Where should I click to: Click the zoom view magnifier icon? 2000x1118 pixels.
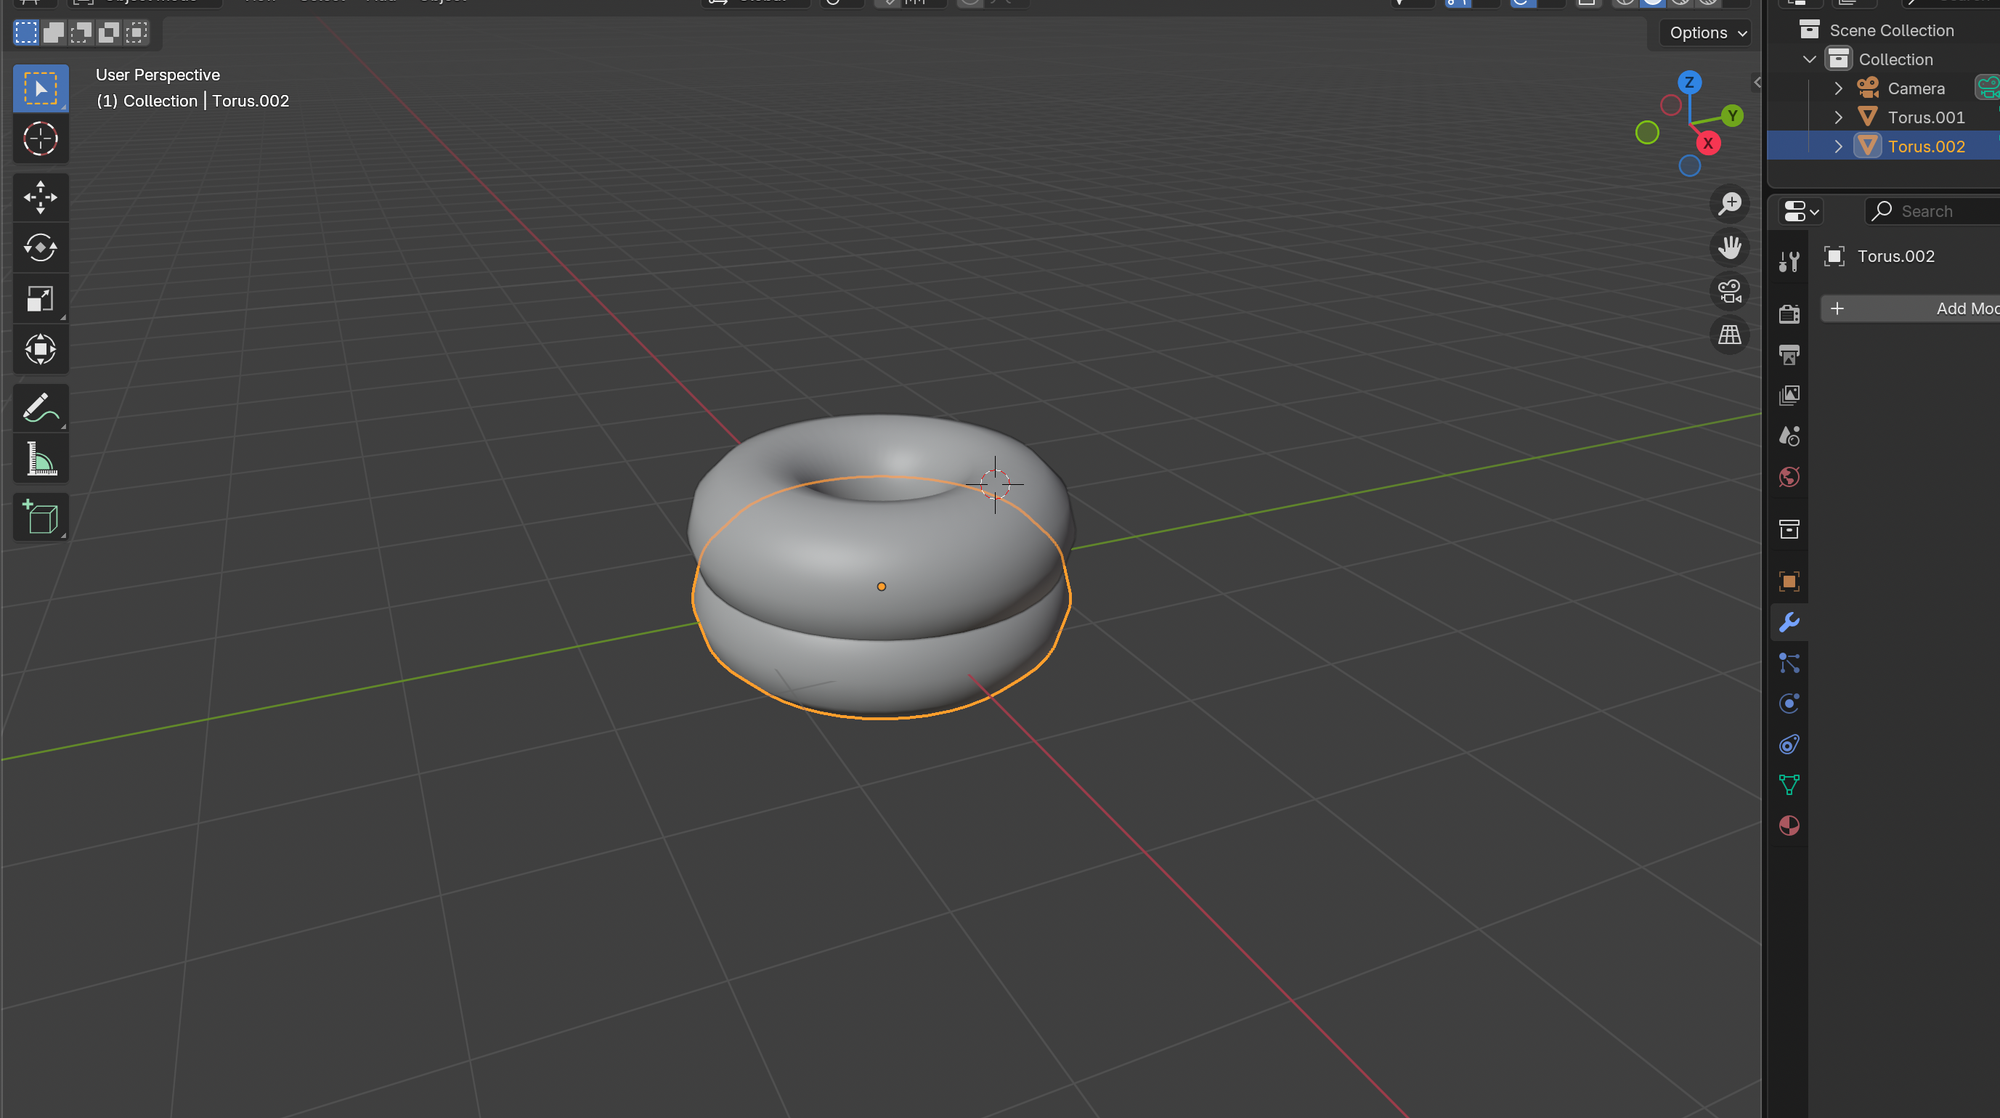[1729, 203]
